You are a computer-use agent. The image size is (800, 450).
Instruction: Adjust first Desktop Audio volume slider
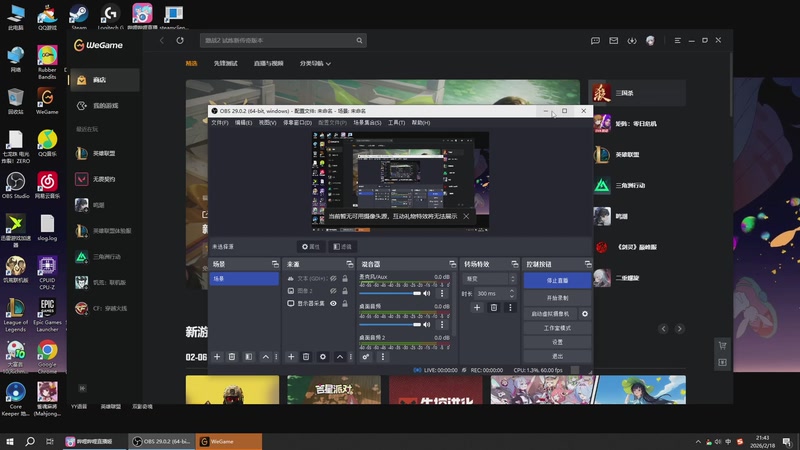[x=390, y=324]
